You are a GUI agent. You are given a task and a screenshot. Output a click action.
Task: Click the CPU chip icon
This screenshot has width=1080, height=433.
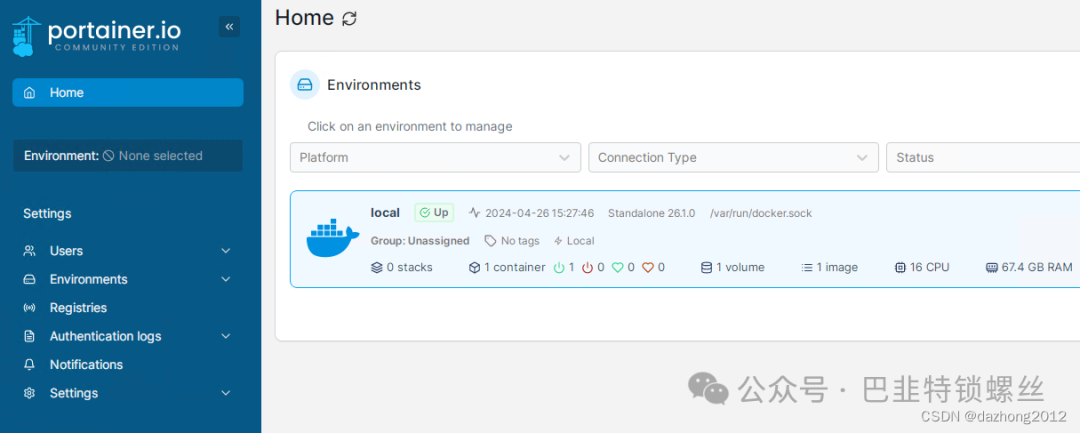pos(901,268)
